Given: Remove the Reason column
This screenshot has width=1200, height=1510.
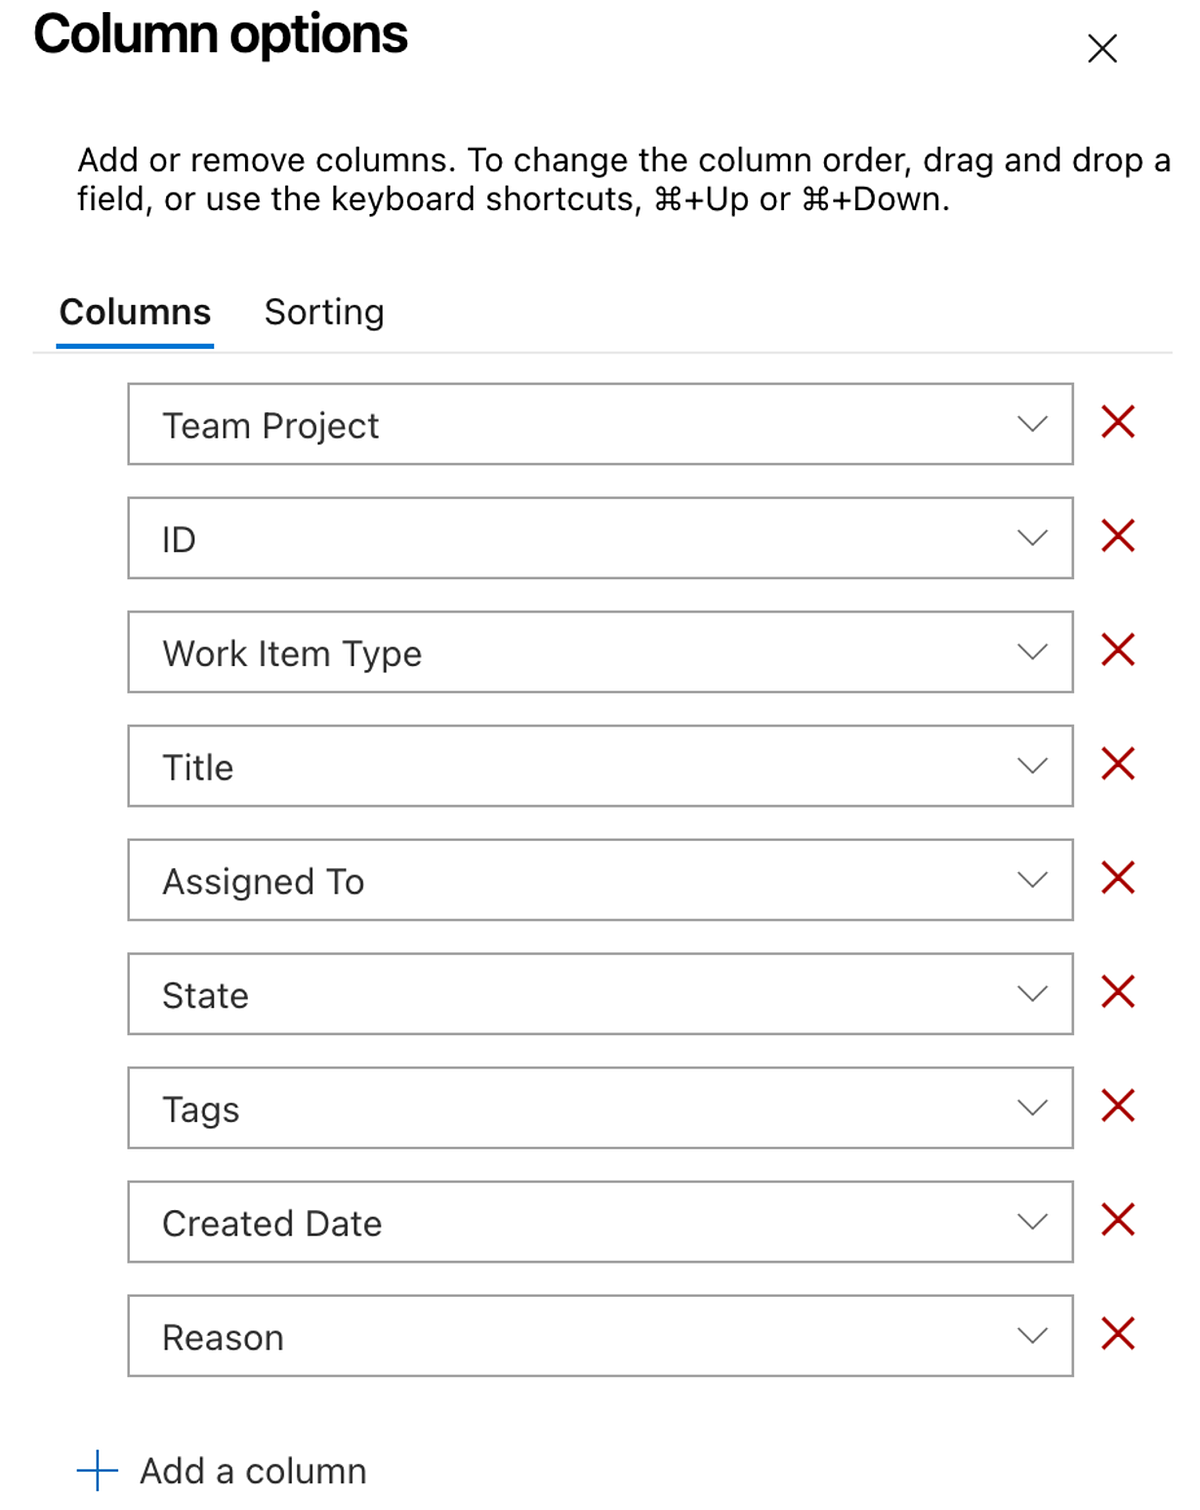Looking at the screenshot, I should pyautogui.click(x=1117, y=1334).
